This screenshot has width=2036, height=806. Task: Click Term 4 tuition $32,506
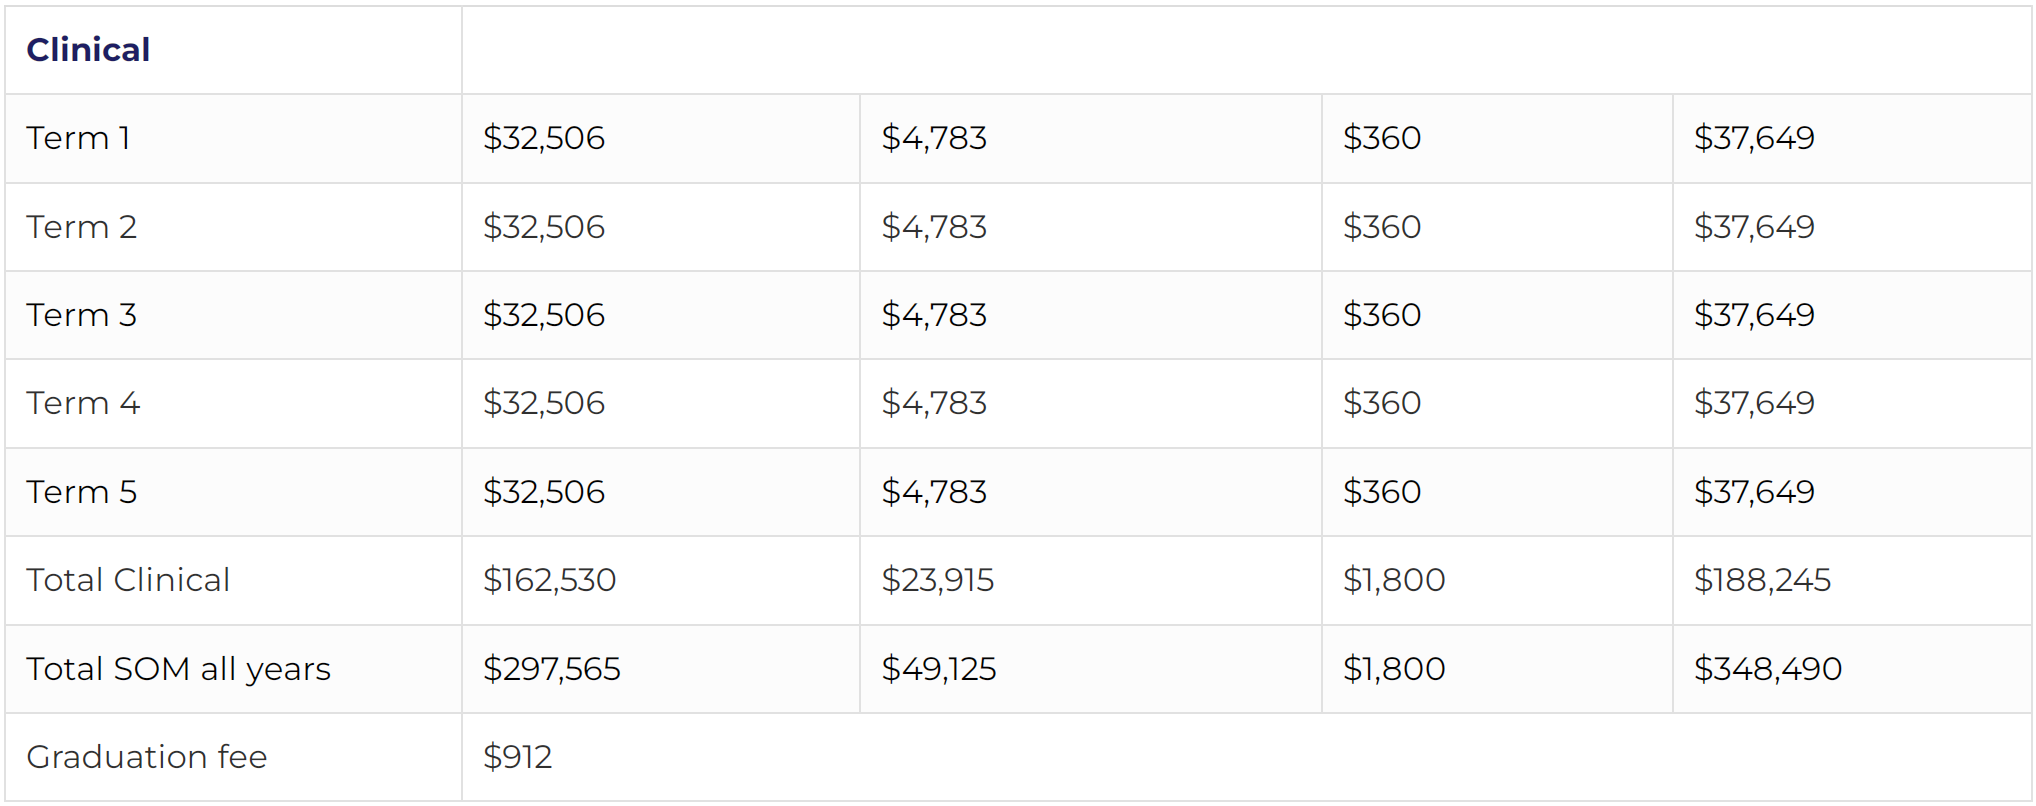(544, 403)
